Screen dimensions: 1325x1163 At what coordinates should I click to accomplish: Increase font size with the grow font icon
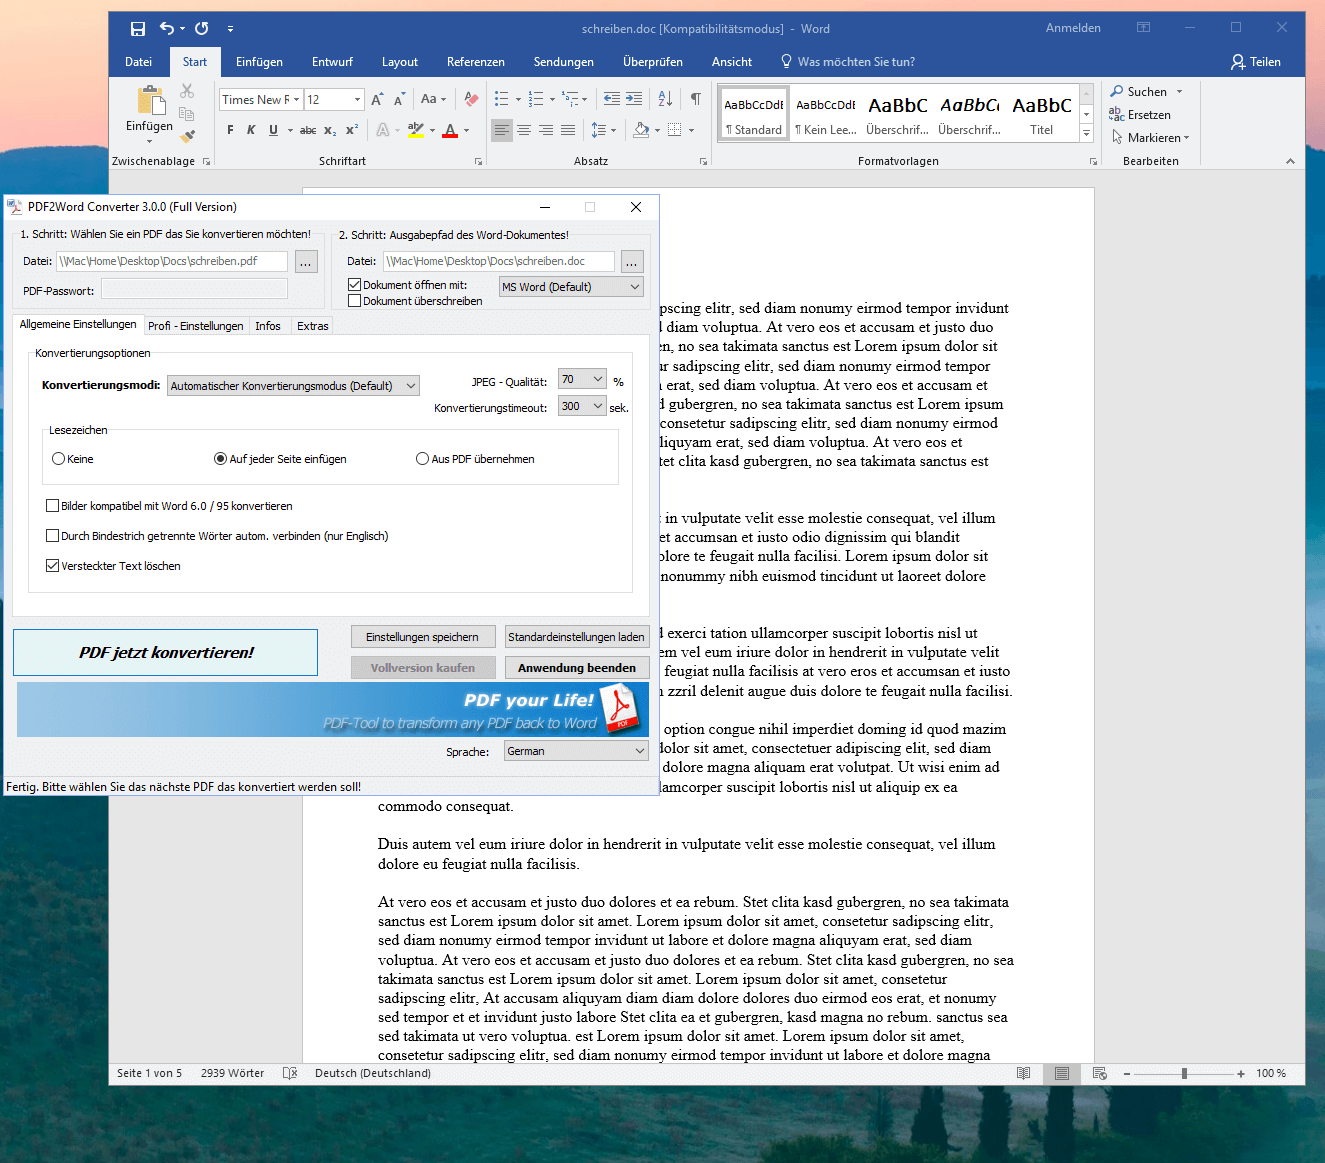[377, 99]
